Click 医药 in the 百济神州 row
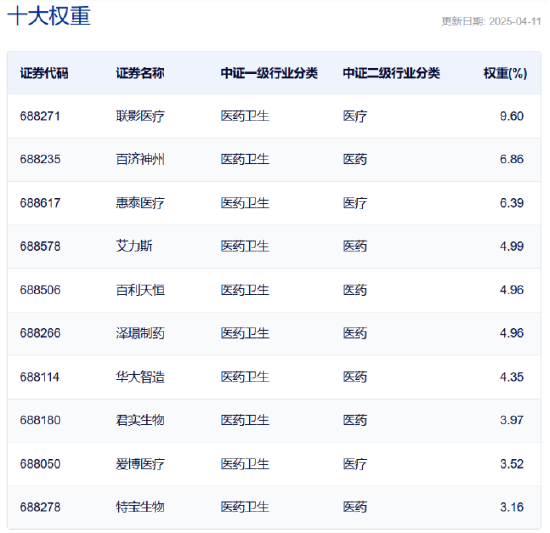Image resolution: width=550 pixels, height=533 pixels. pos(355,159)
